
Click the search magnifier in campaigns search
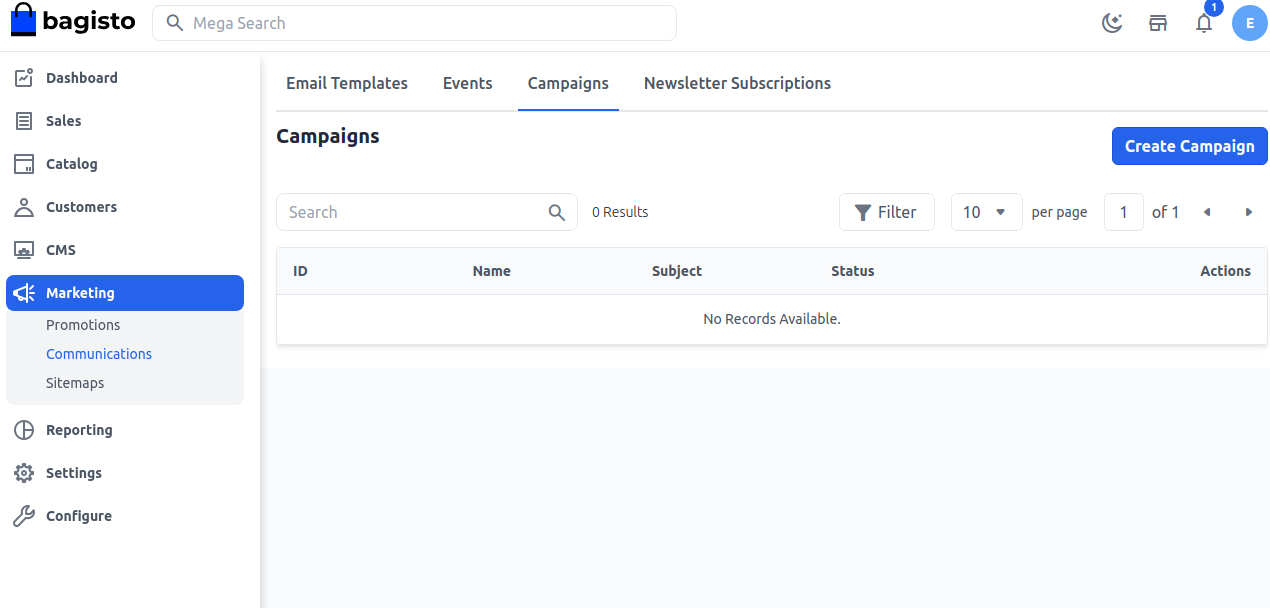click(x=557, y=212)
